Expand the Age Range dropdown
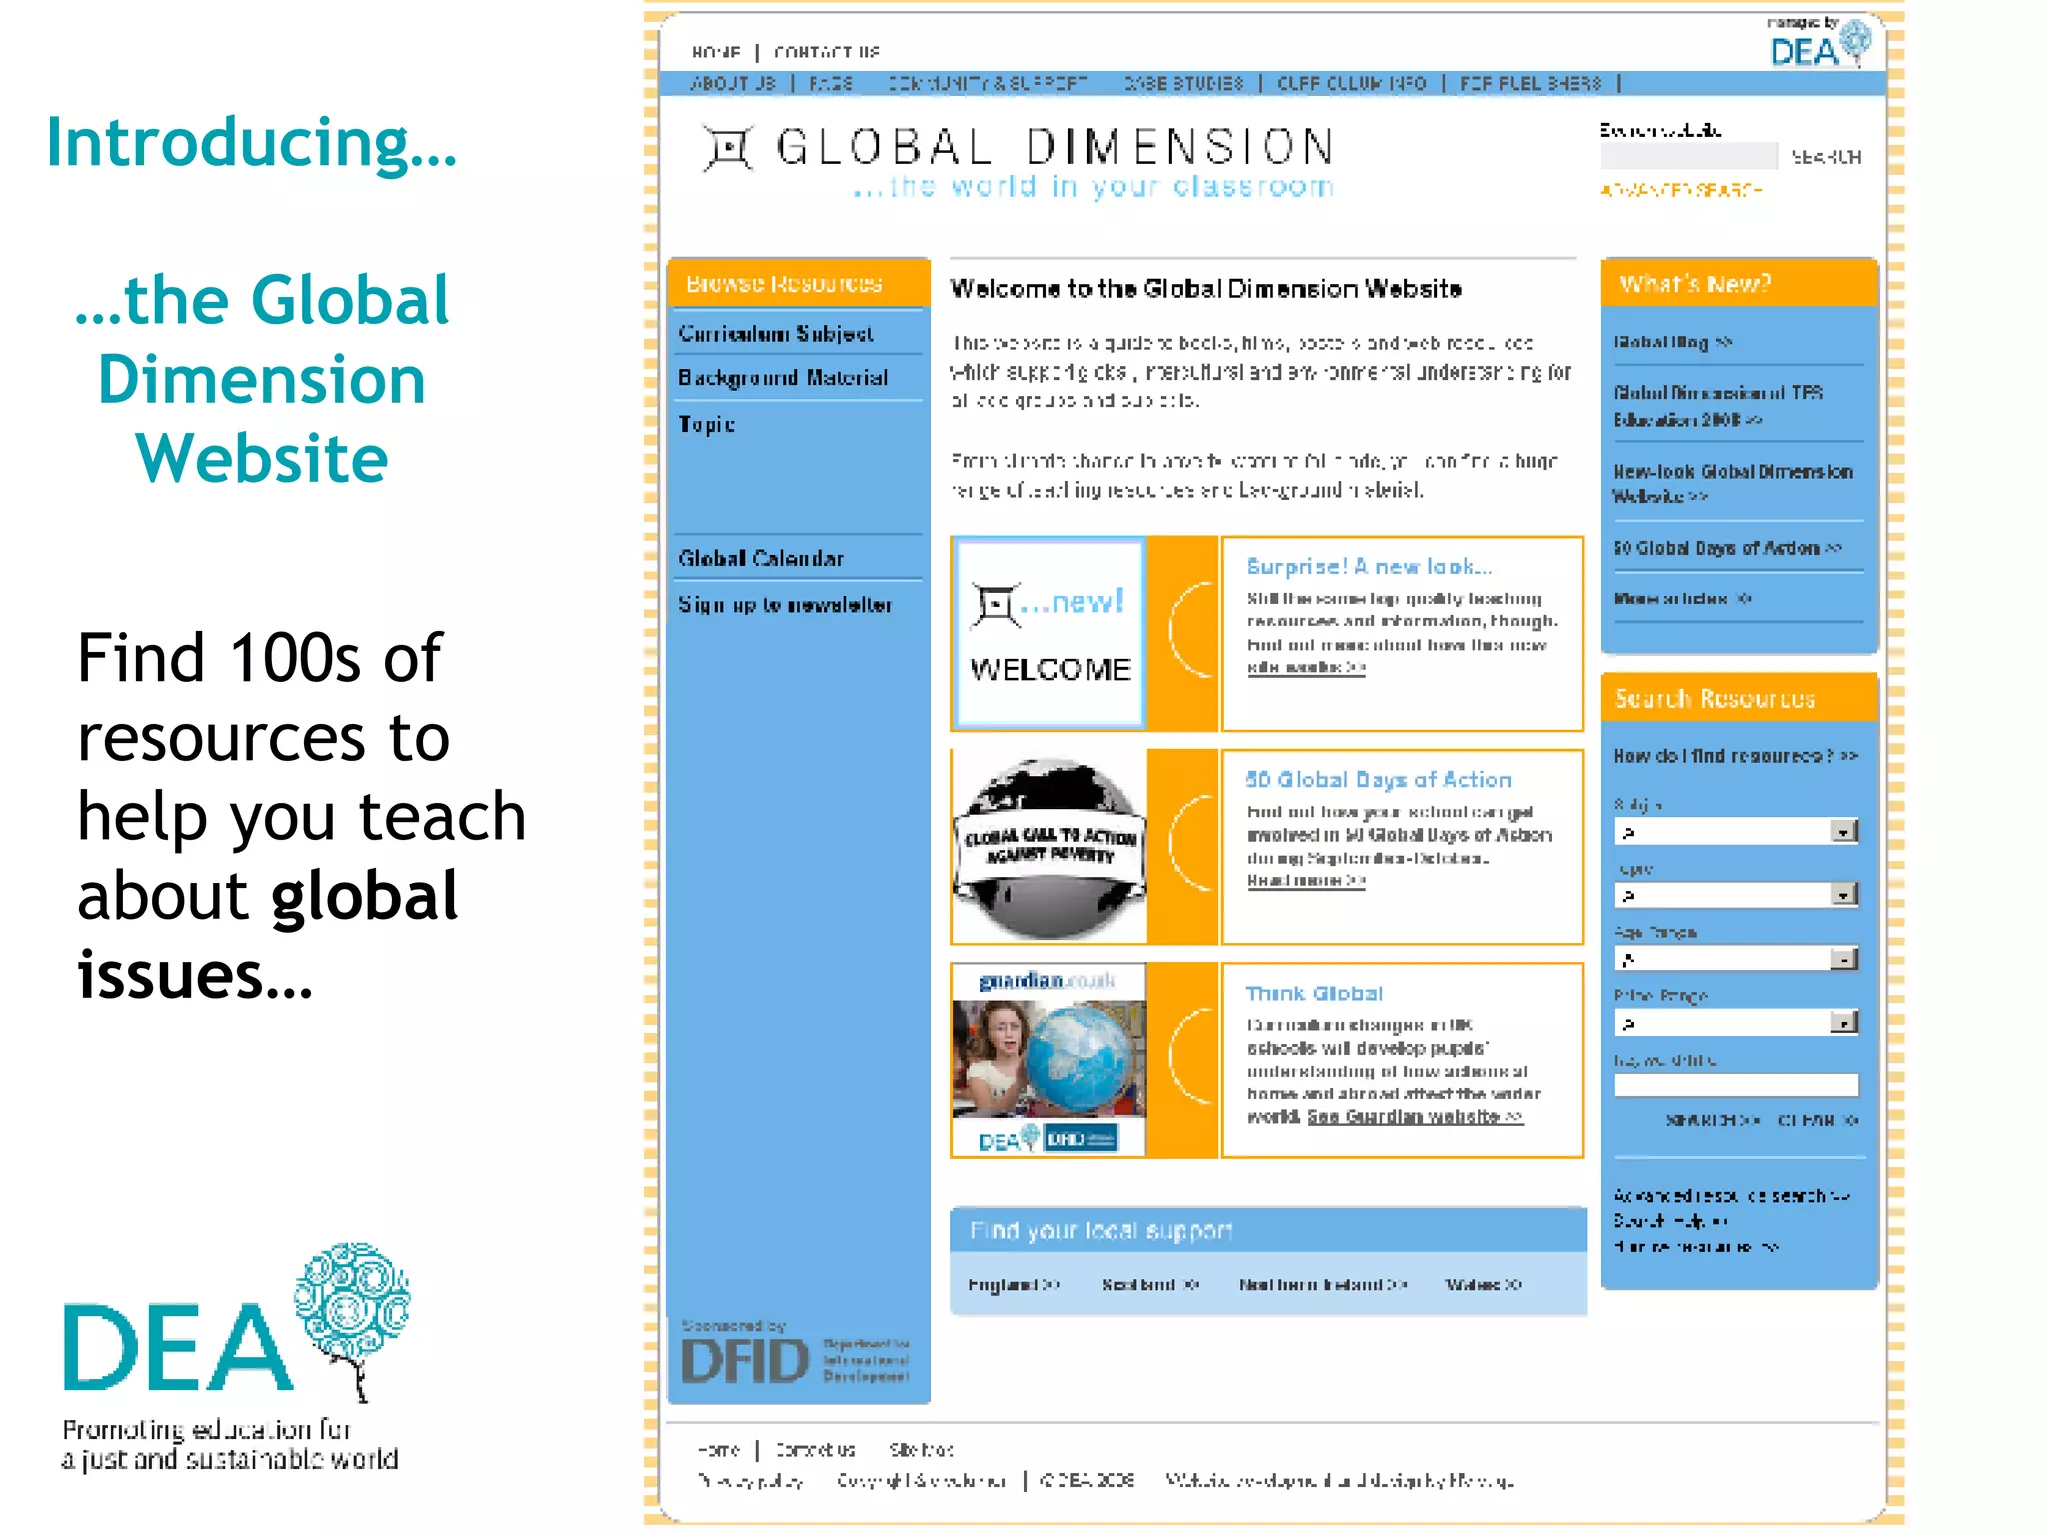Screen dimensions: 2048x1536 pos(1843,959)
